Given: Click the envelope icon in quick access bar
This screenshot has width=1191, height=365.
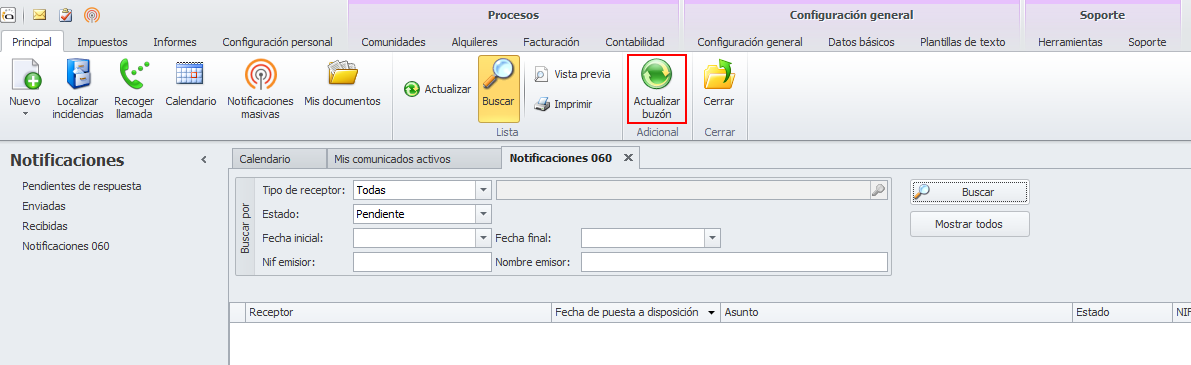Looking at the screenshot, I should tap(39, 14).
